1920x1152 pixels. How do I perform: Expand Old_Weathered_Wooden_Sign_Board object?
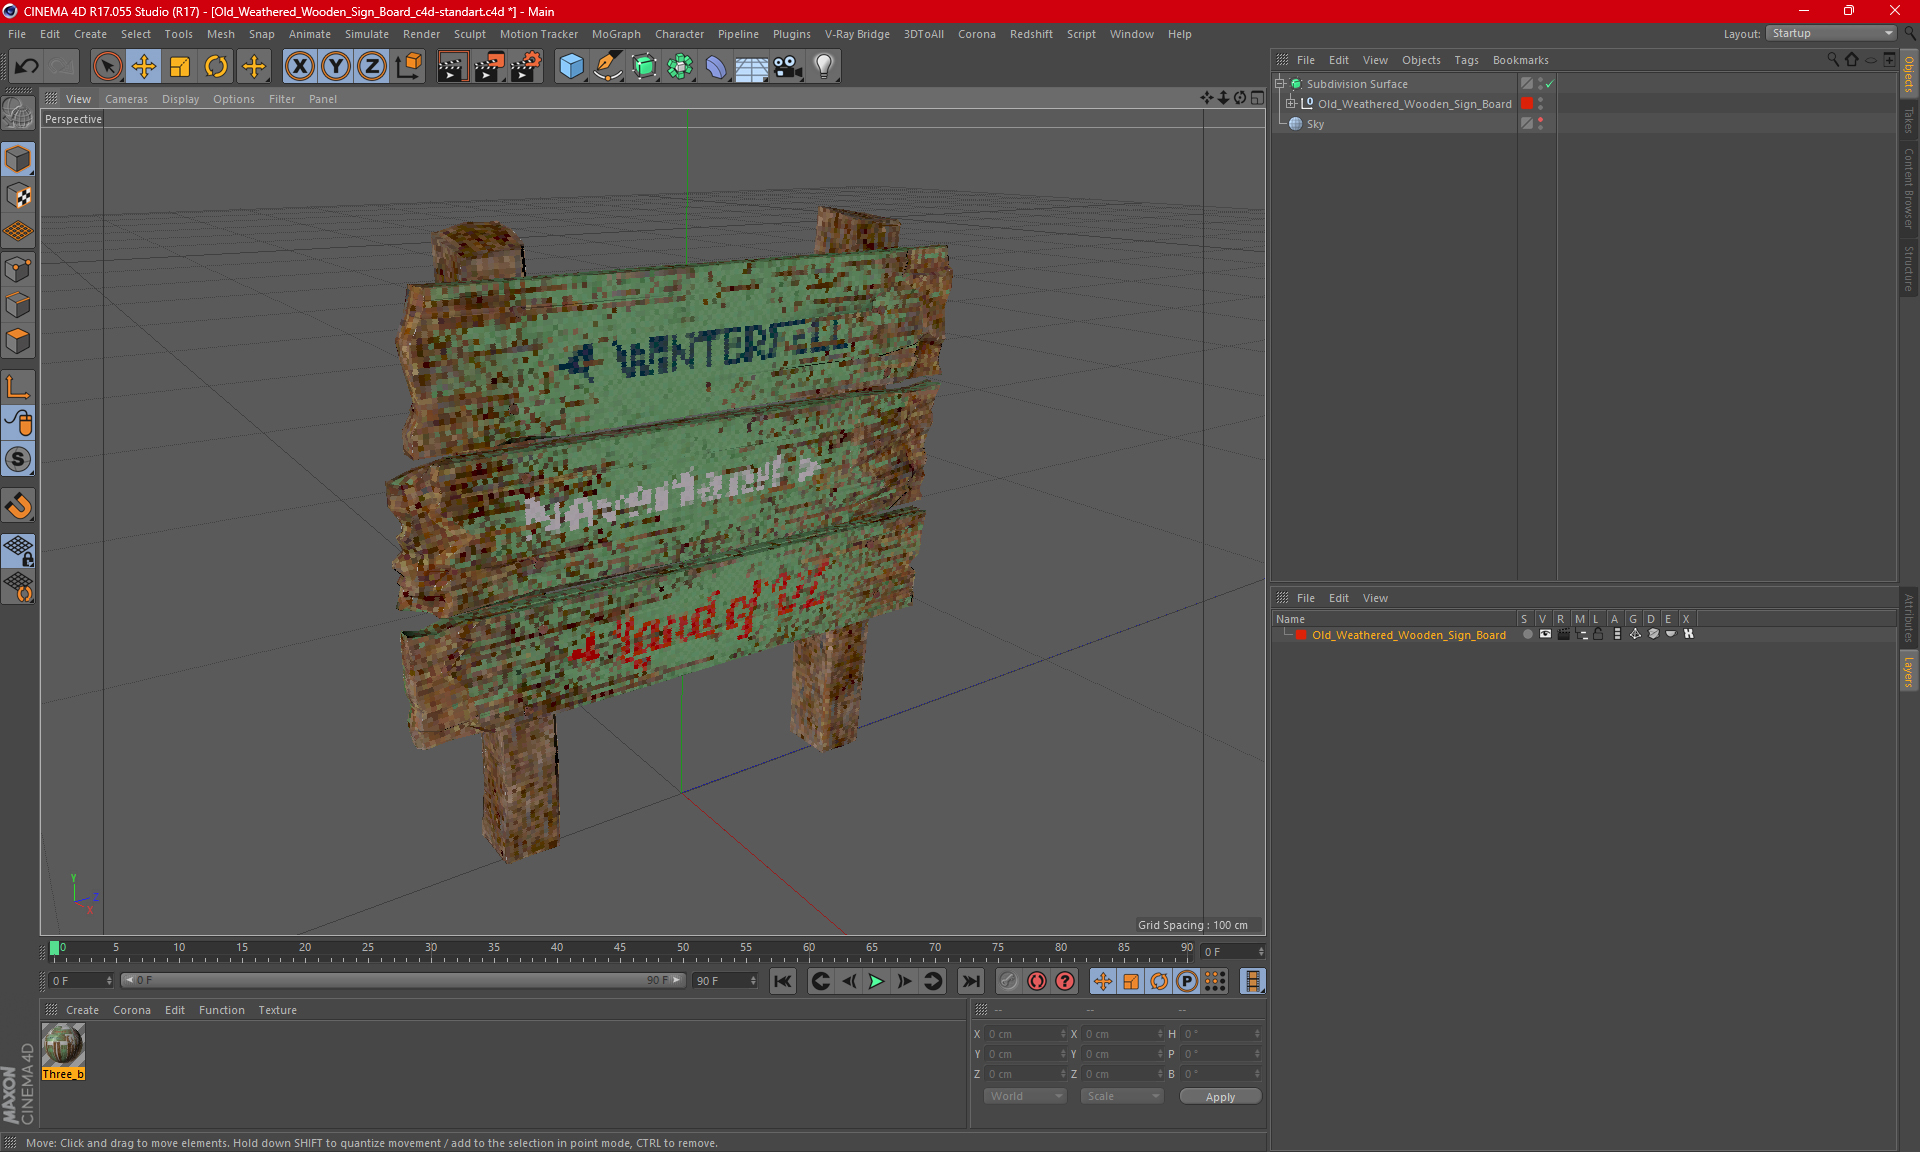1291,104
